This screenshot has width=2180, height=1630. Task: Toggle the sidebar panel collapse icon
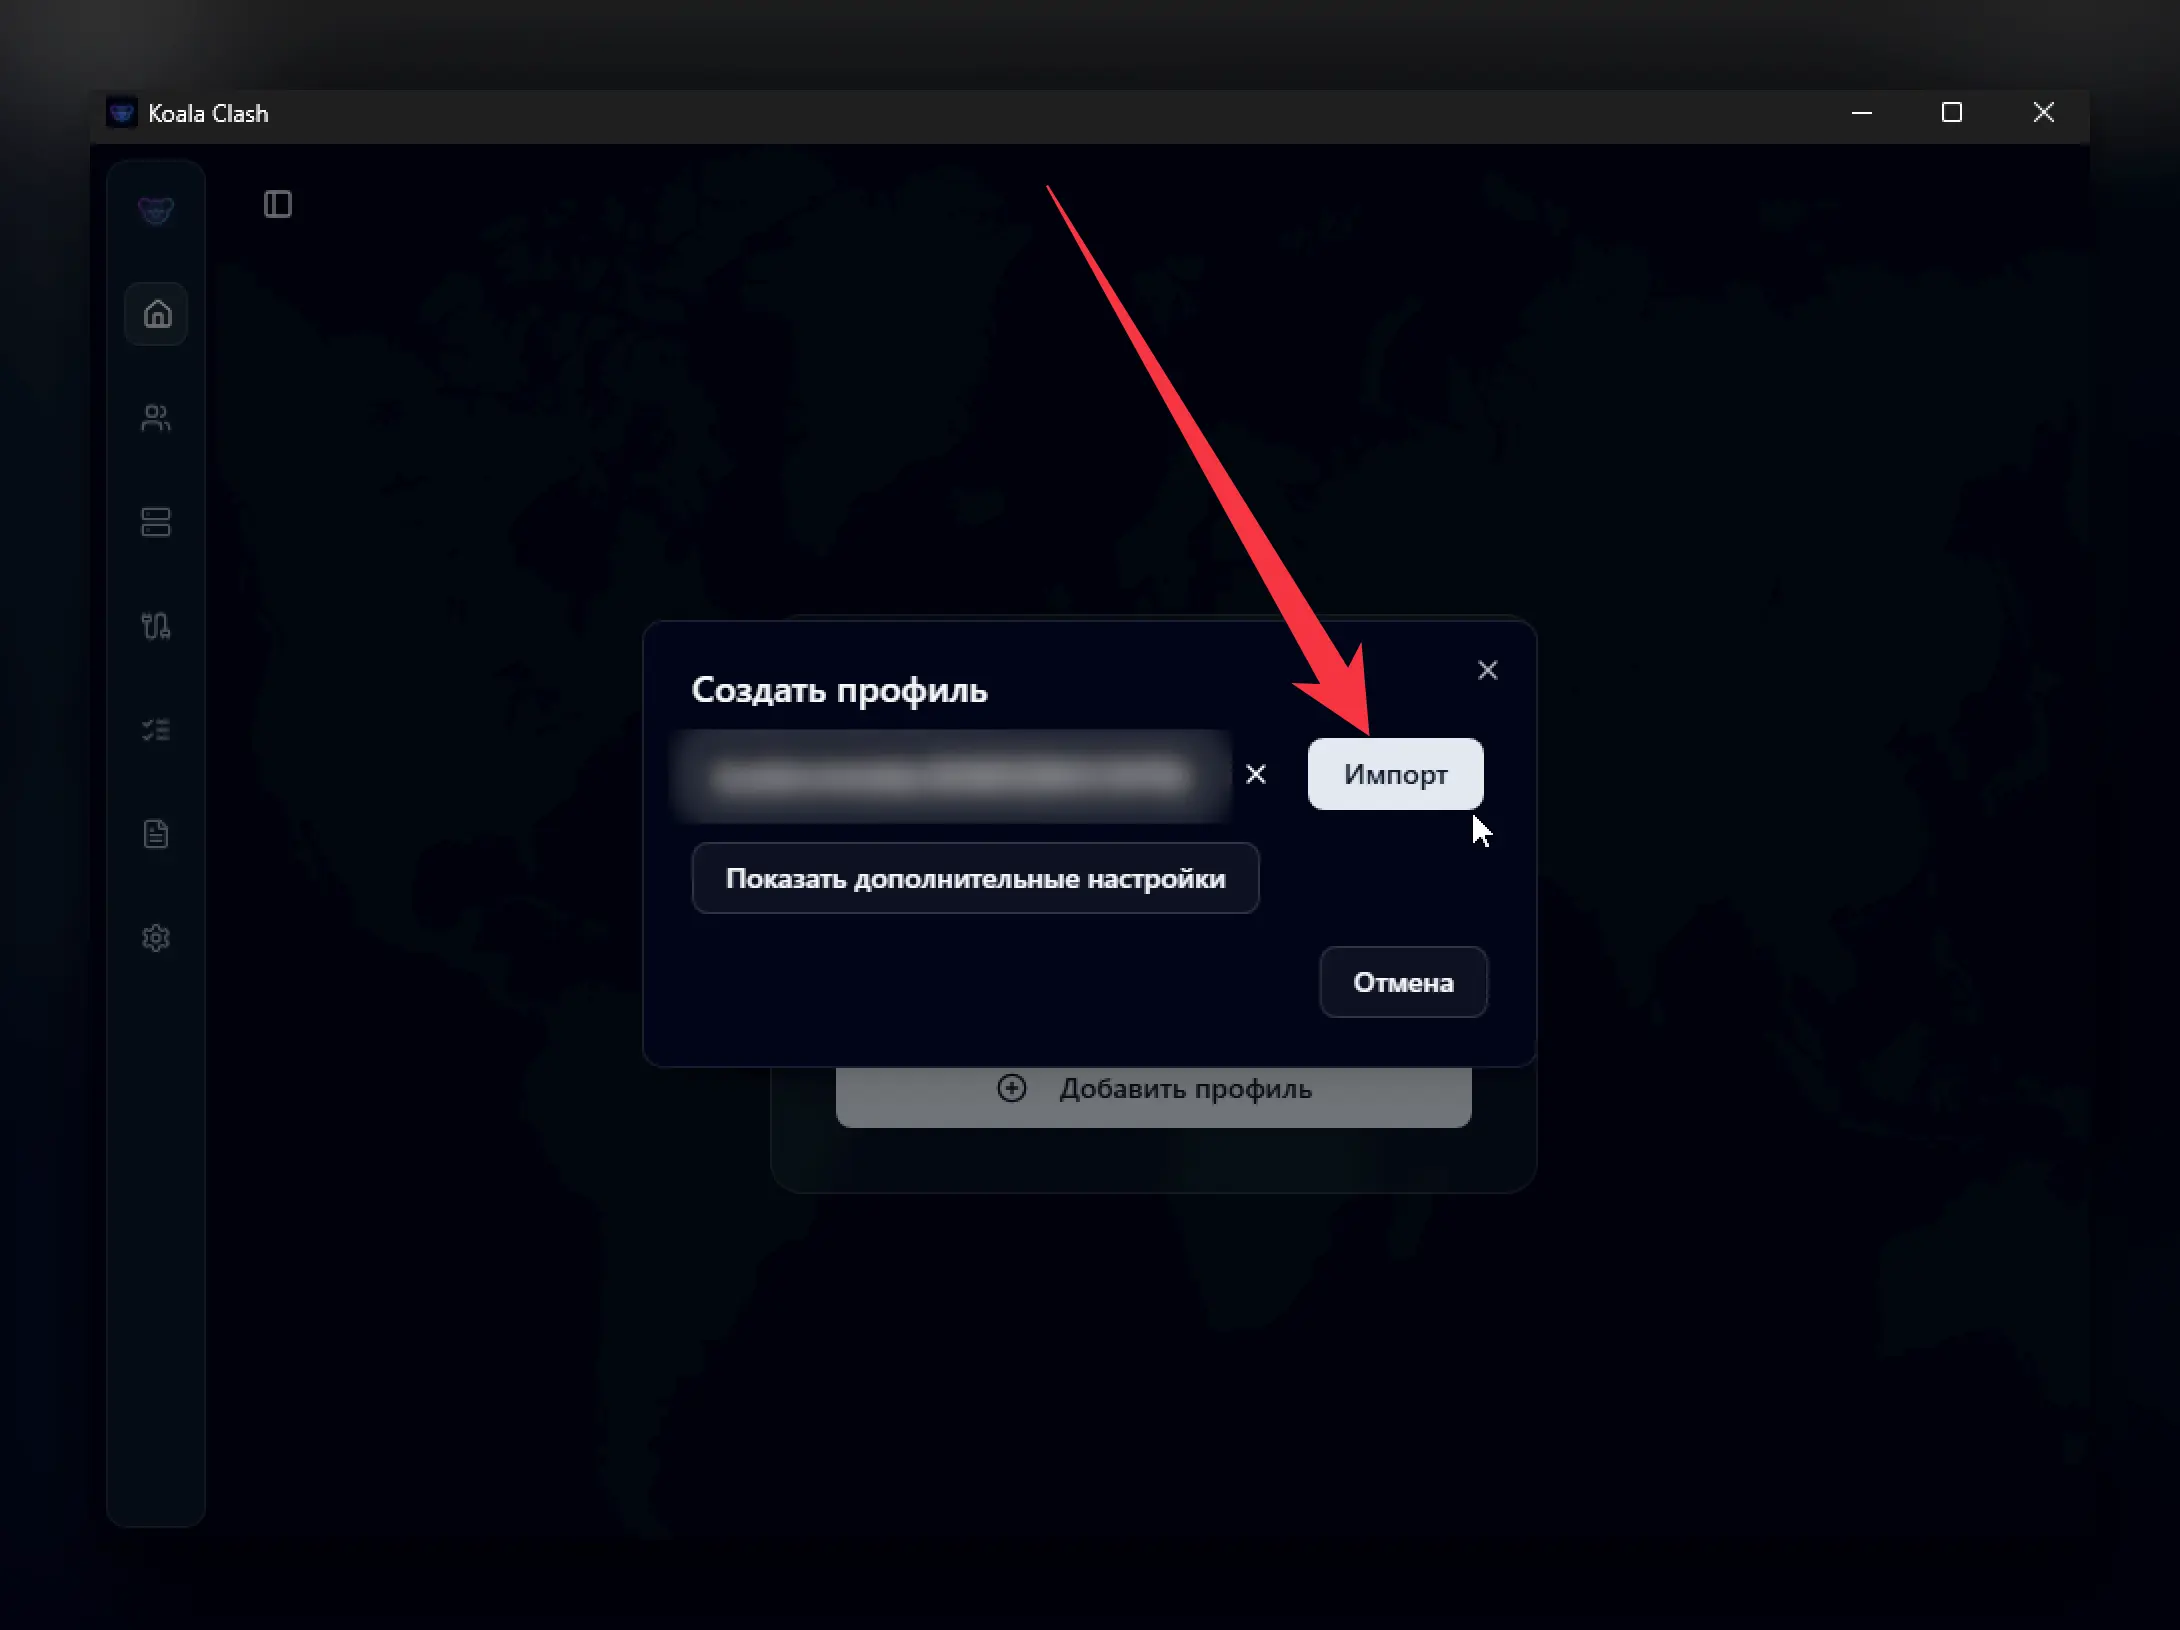(278, 204)
